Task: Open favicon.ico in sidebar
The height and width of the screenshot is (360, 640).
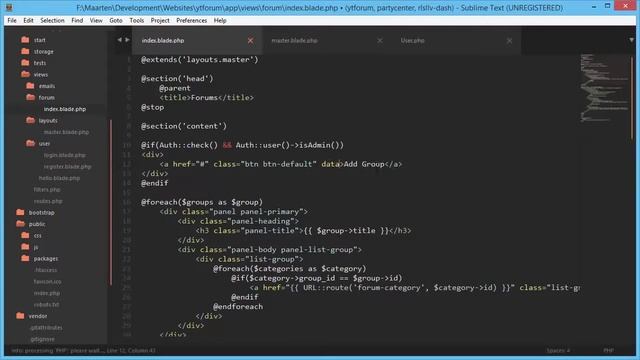Action: coord(47,281)
